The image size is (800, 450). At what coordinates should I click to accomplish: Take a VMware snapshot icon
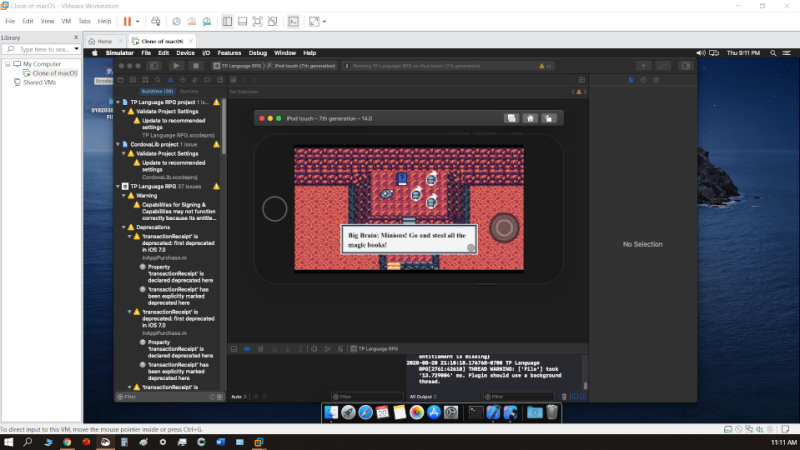177,21
